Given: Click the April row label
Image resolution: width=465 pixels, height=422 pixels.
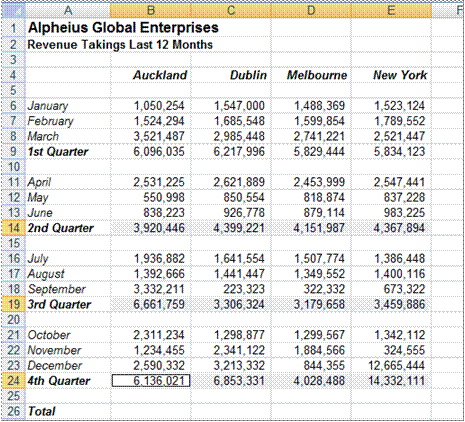Looking at the screenshot, I should [68, 182].
